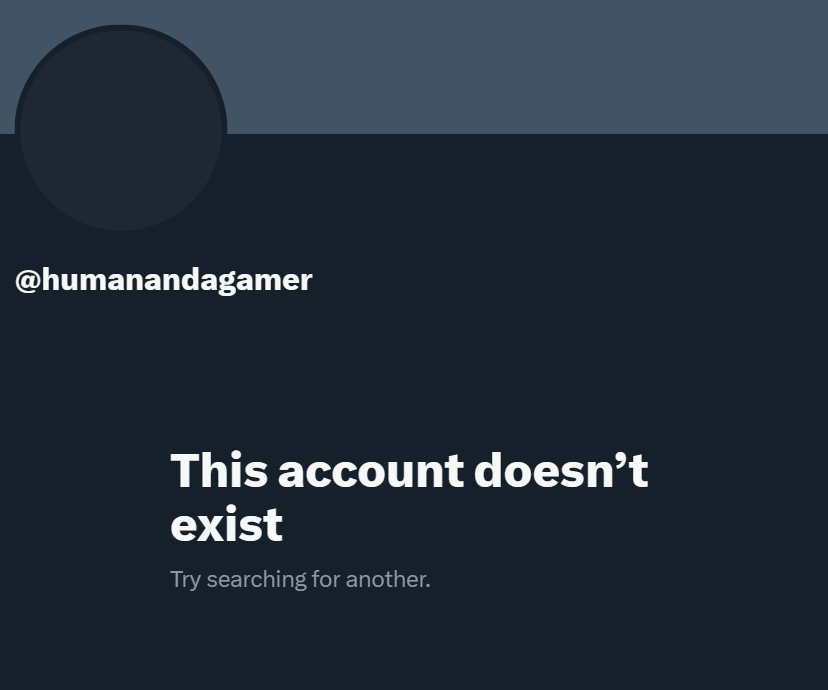Click the dark border ring around the avatar
This screenshot has height=690, width=828.
(x=121, y=27)
